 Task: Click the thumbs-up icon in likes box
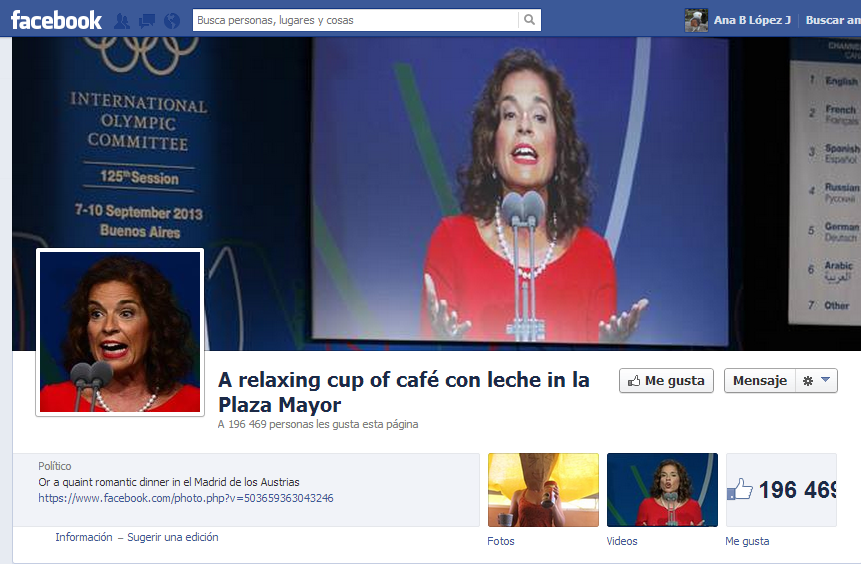(740, 489)
